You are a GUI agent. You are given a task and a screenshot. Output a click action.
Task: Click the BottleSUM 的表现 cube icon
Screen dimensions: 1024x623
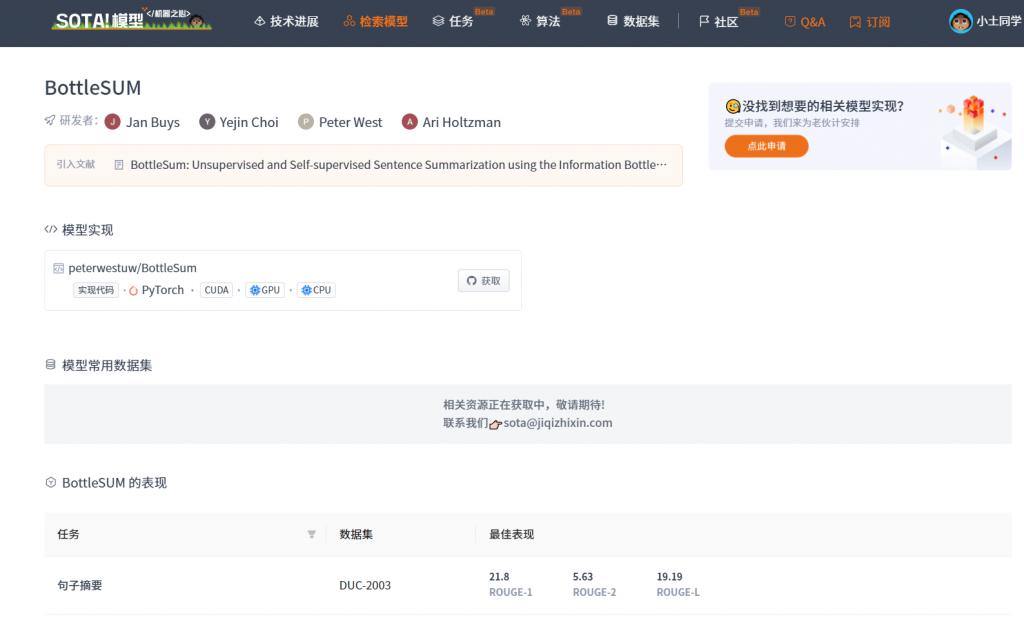coord(50,482)
